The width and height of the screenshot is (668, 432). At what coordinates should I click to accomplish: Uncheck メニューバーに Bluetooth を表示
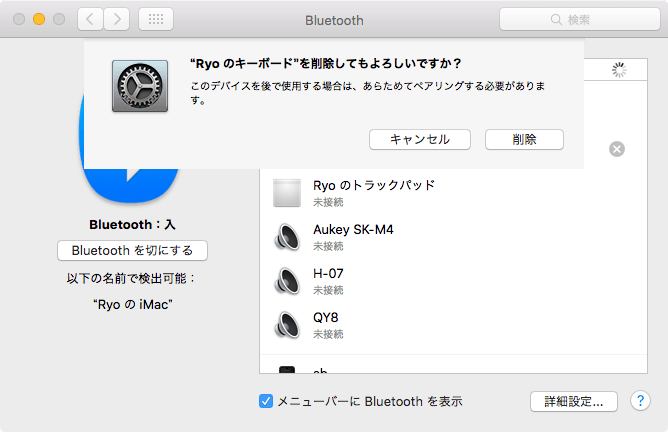(266, 401)
